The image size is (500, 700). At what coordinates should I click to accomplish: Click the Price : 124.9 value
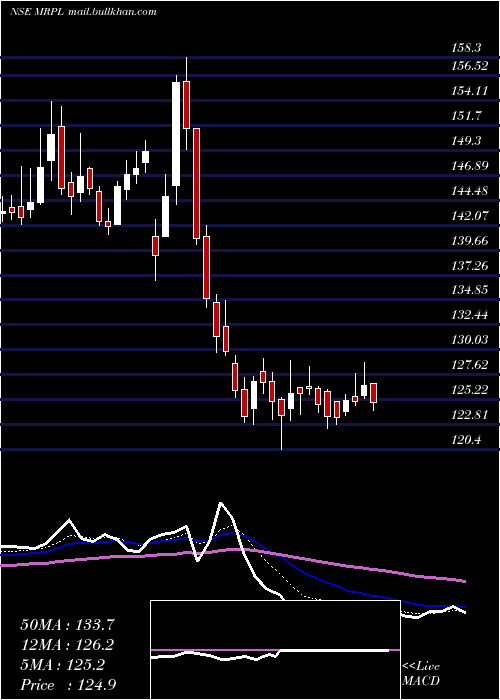pos(68,685)
